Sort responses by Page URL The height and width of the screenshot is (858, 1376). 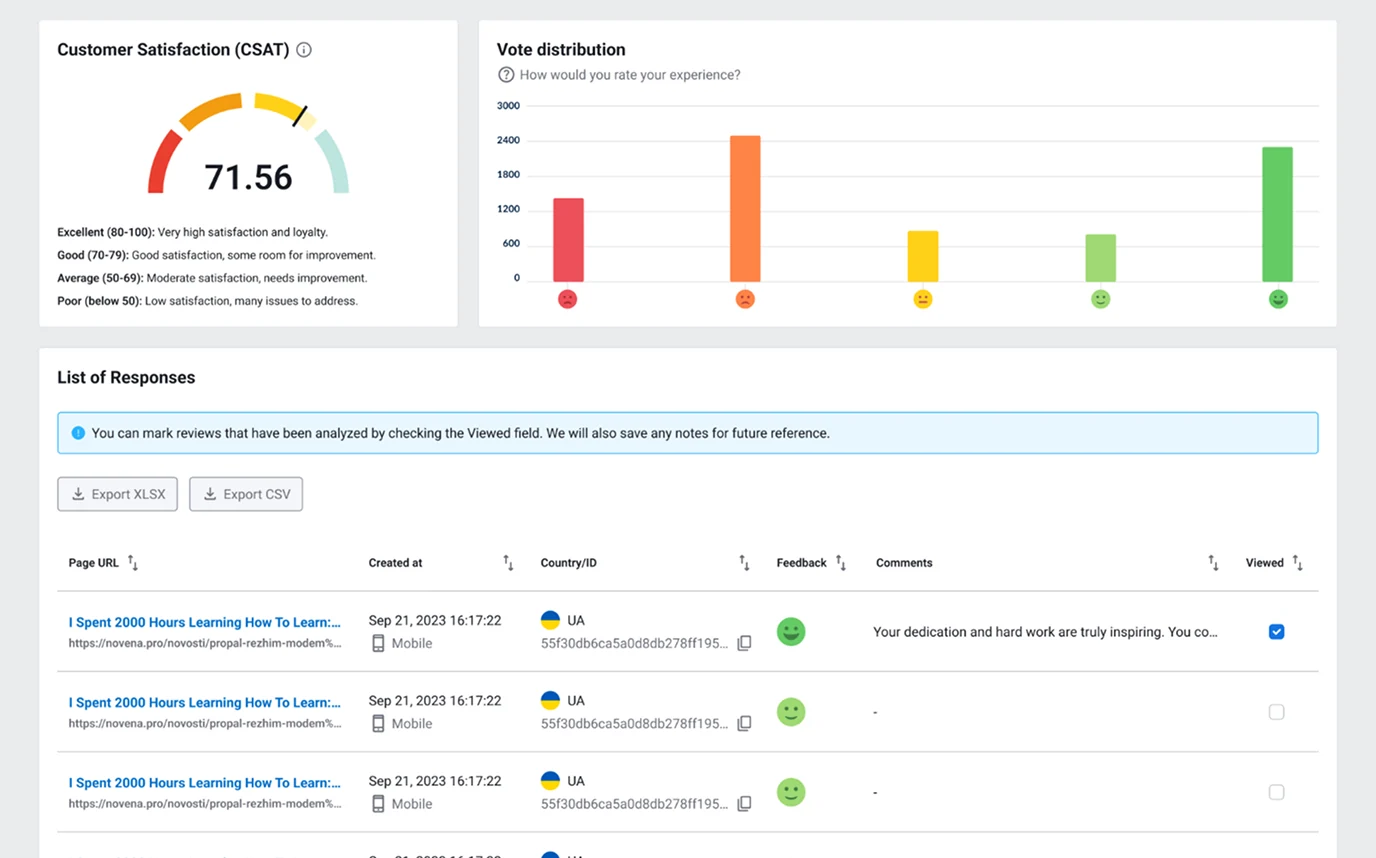[133, 563]
